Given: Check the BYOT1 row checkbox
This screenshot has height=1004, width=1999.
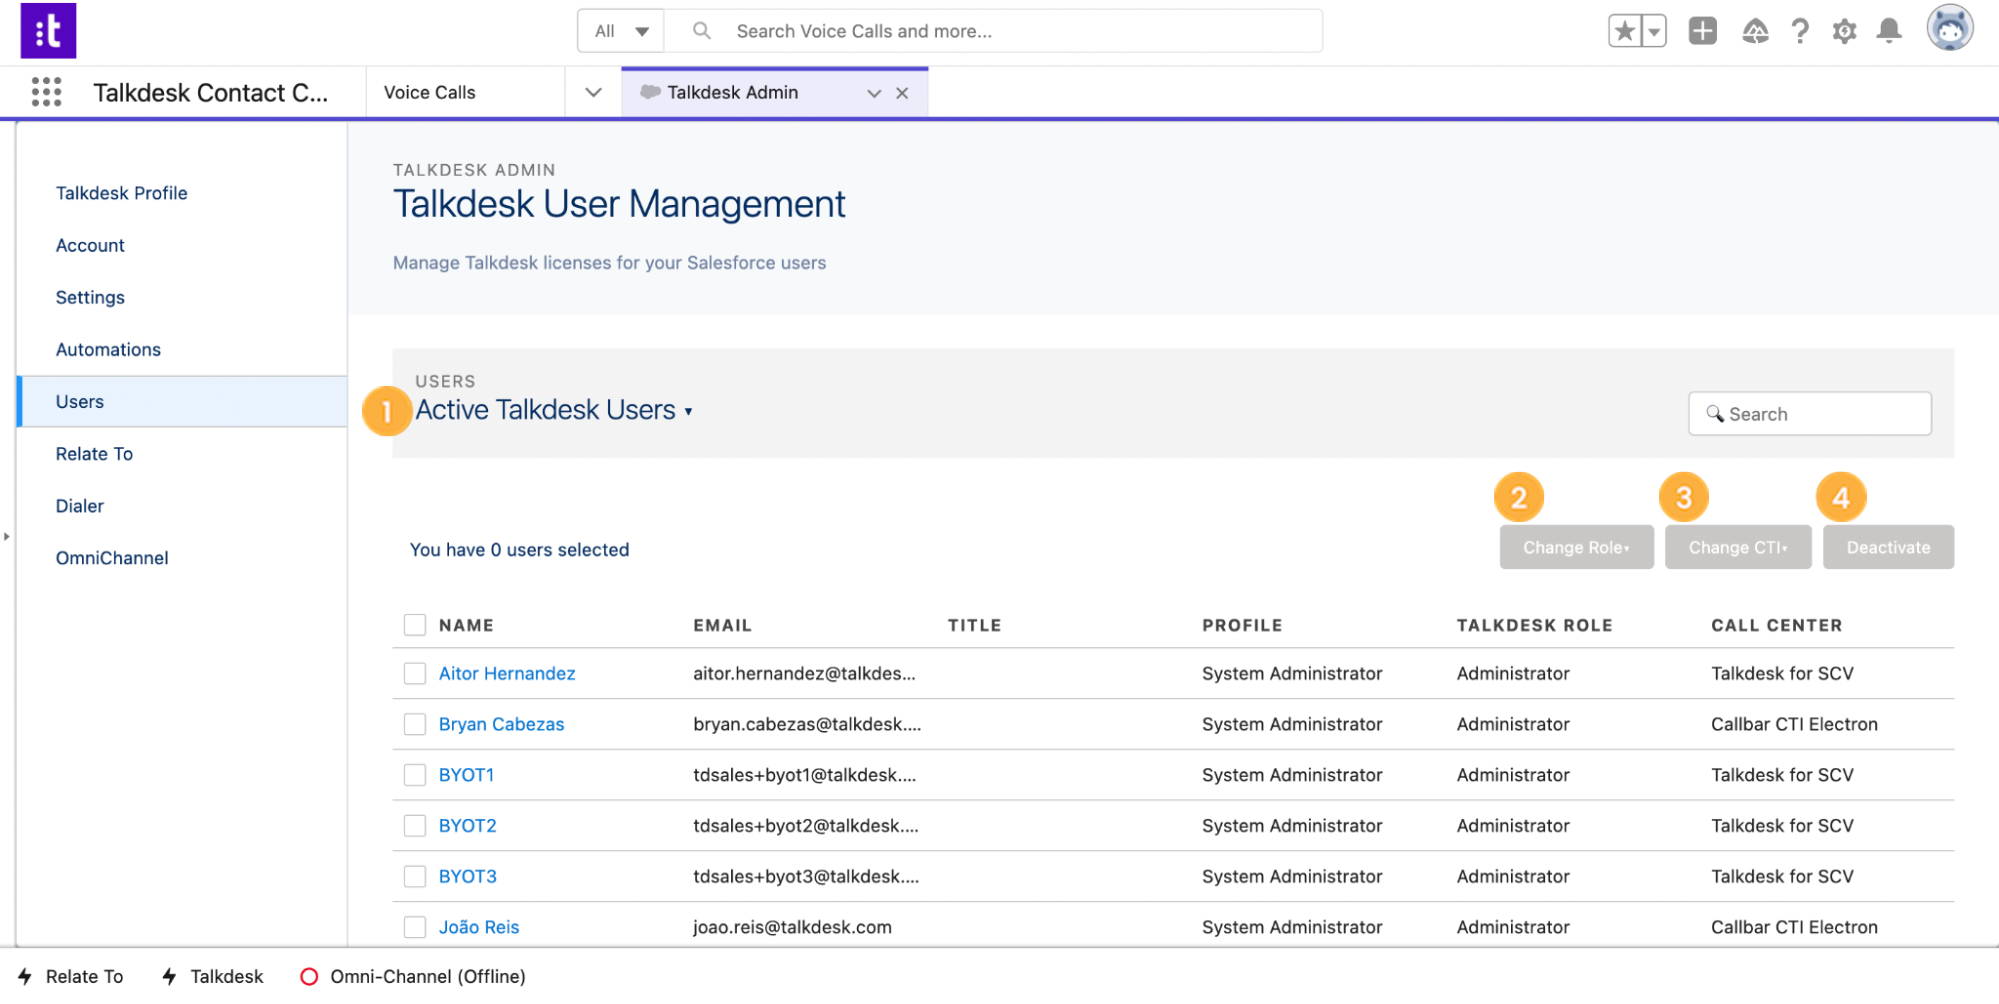Looking at the screenshot, I should coord(415,775).
